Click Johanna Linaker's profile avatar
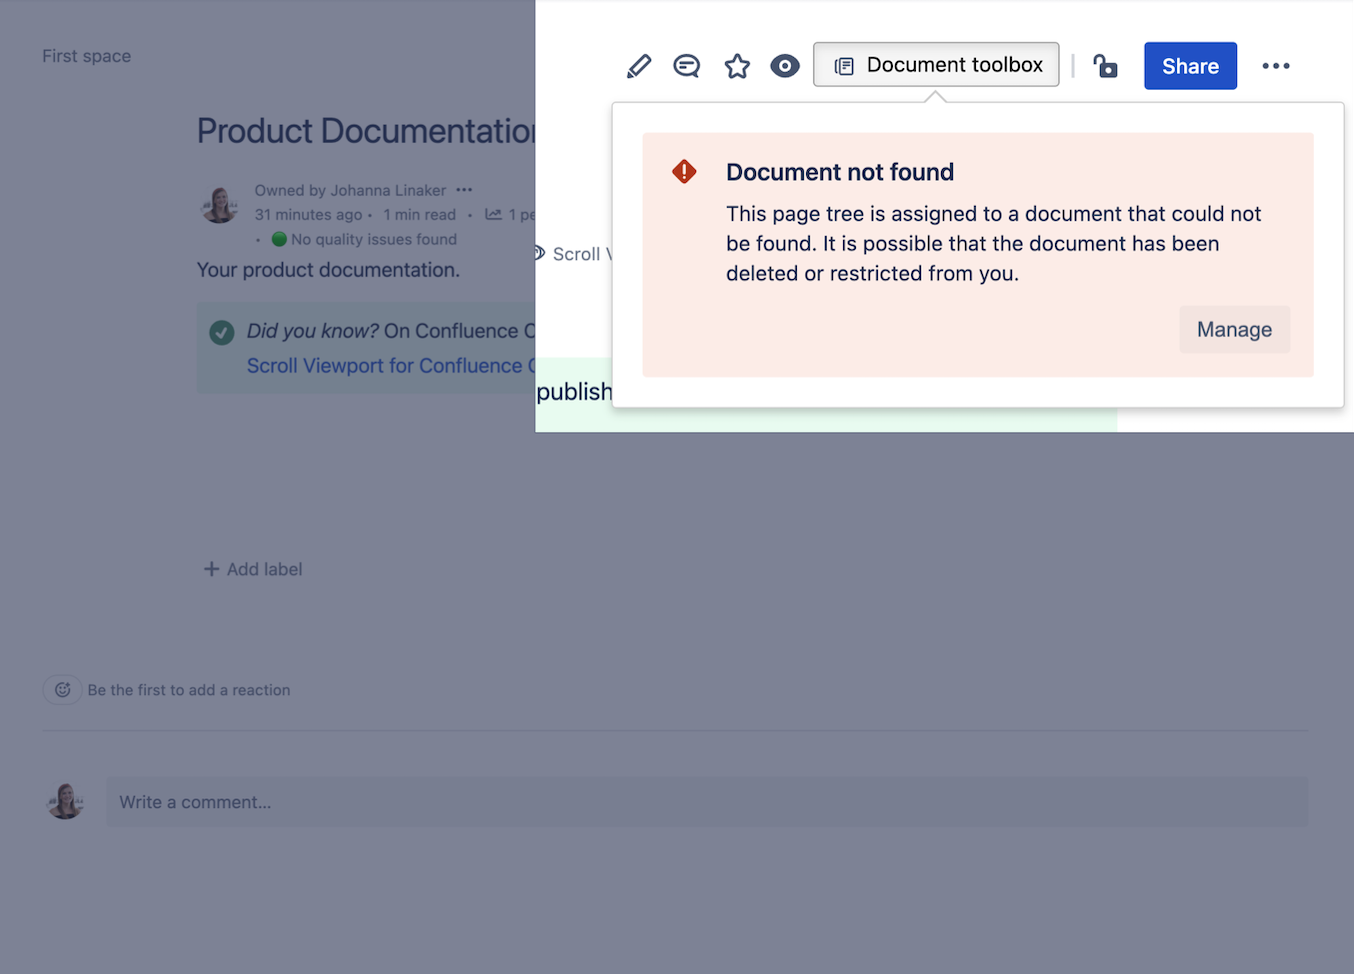 click(x=219, y=204)
